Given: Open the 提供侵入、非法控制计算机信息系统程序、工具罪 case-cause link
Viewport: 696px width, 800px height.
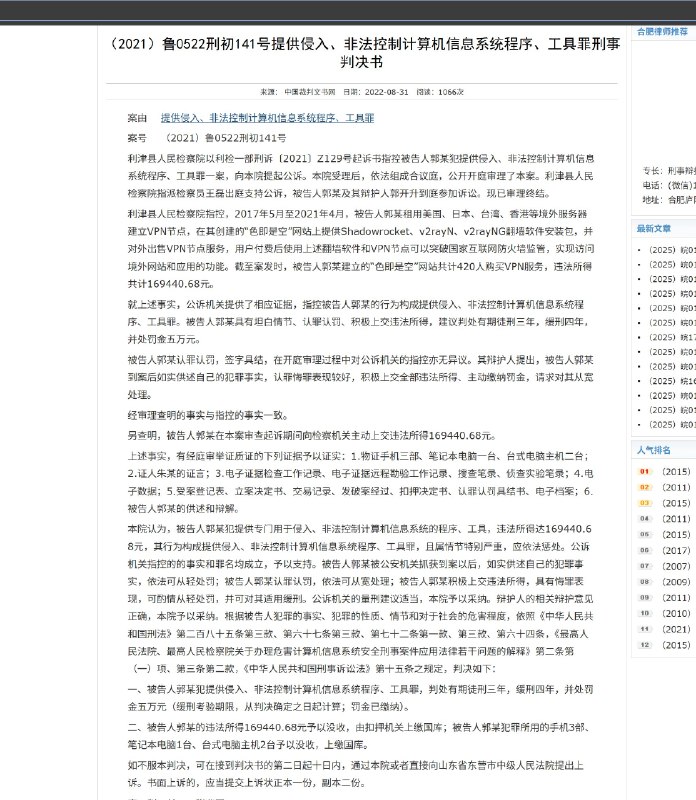Looking at the screenshot, I should click(x=267, y=118).
